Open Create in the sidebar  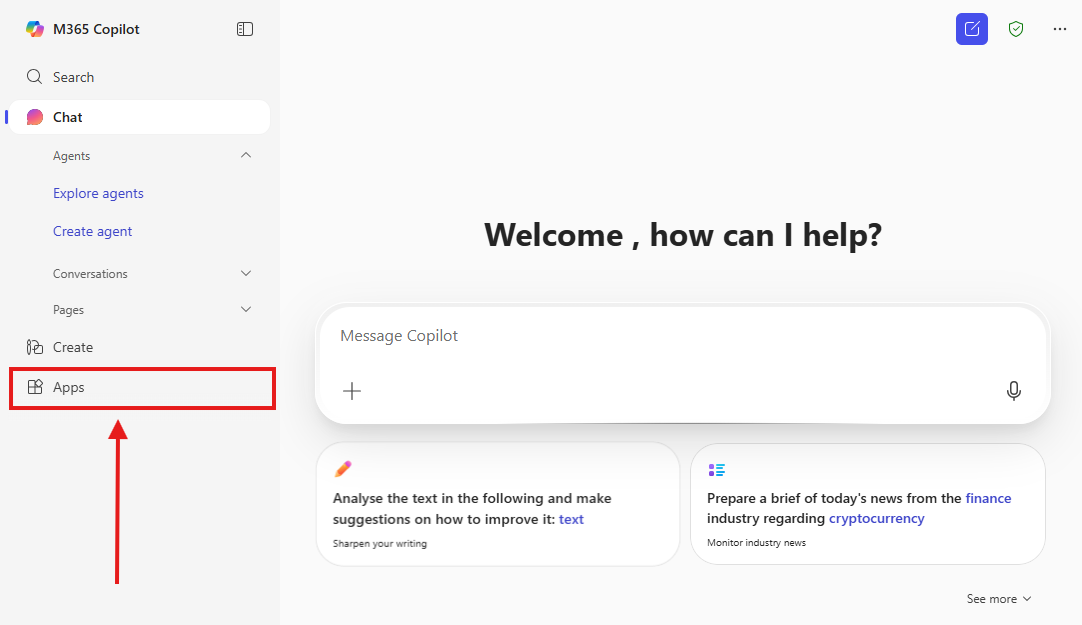pos(72,347)
